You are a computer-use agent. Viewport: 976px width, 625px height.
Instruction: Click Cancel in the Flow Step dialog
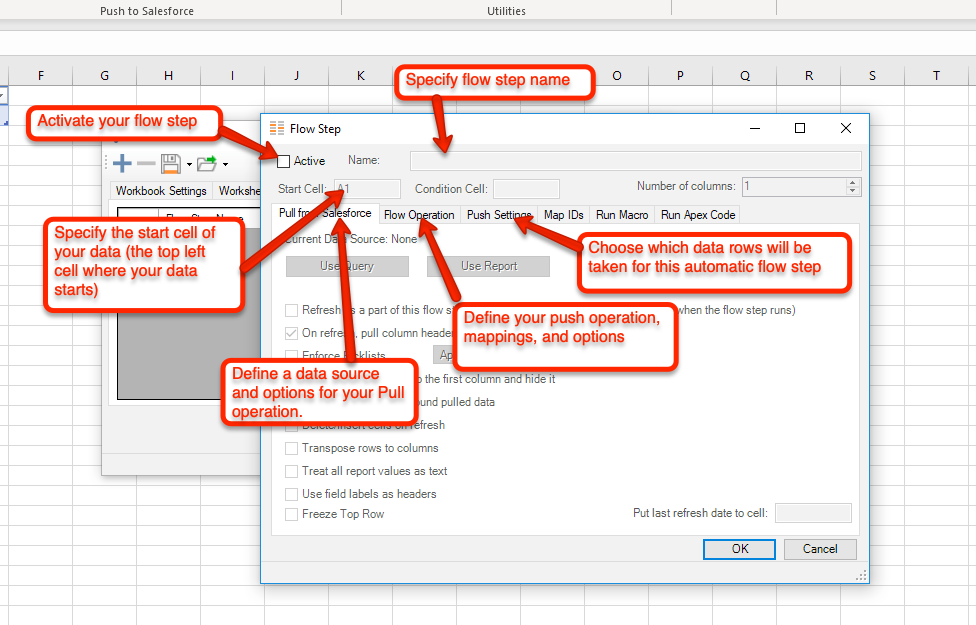click(x=820, y=549)
